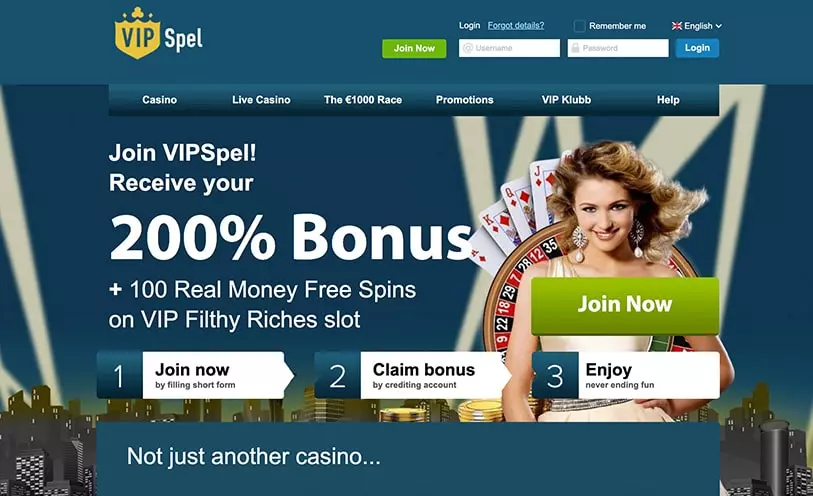The width and height of the screenshot is (813, 496).
Task: Expand the English language dropdown
Action: point(697,26)
